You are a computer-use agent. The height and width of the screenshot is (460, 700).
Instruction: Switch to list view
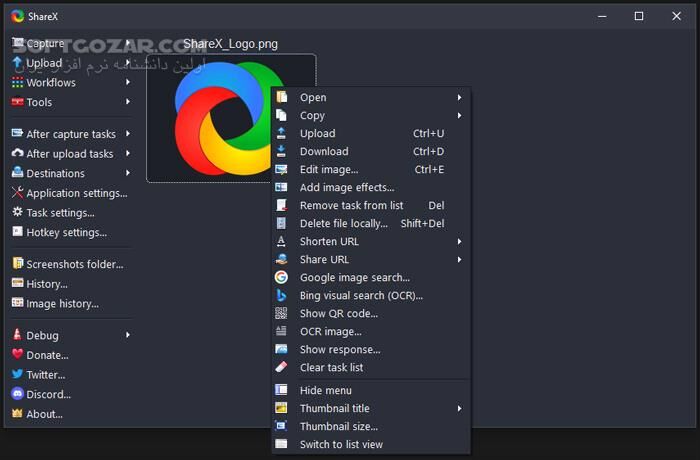341,444
